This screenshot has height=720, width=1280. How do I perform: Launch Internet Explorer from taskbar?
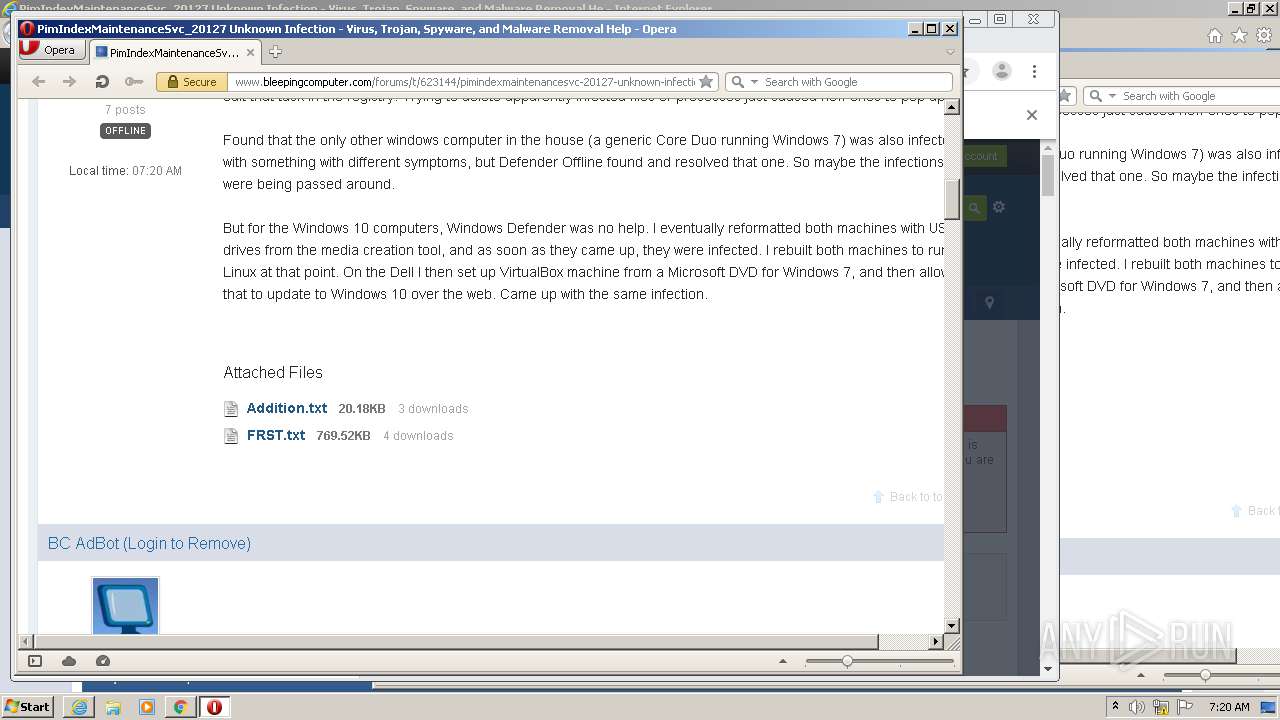coord(79,707)
